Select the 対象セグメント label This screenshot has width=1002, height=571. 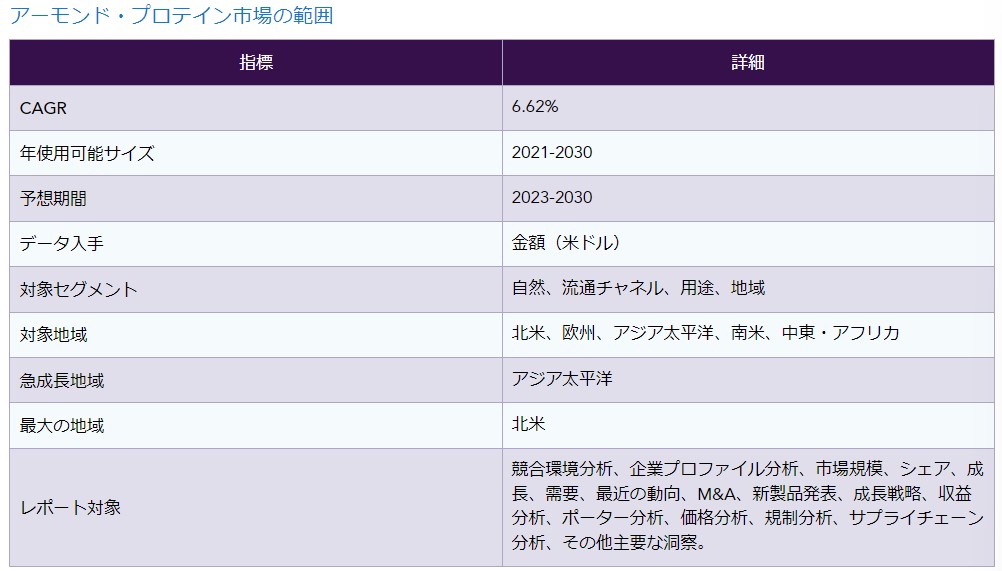tap(79, 289)
